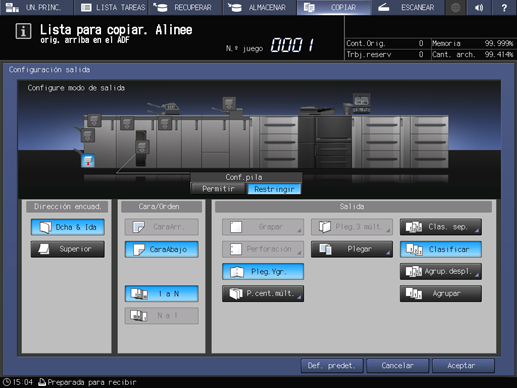Click the speaker volume icon
This screenshot has width=517, height=388.
pos(479,7)
